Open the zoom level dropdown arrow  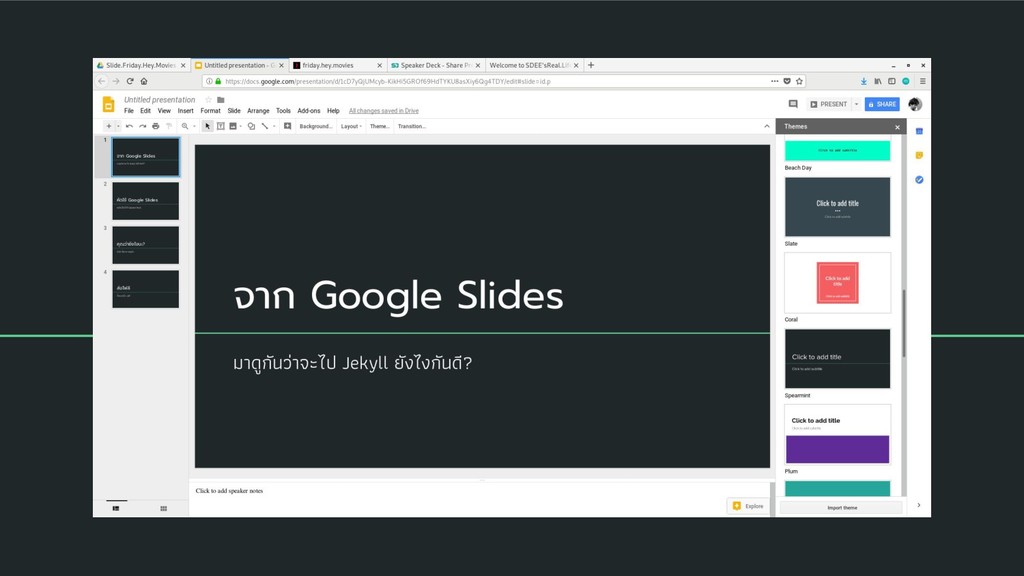[x=194, y=127]
